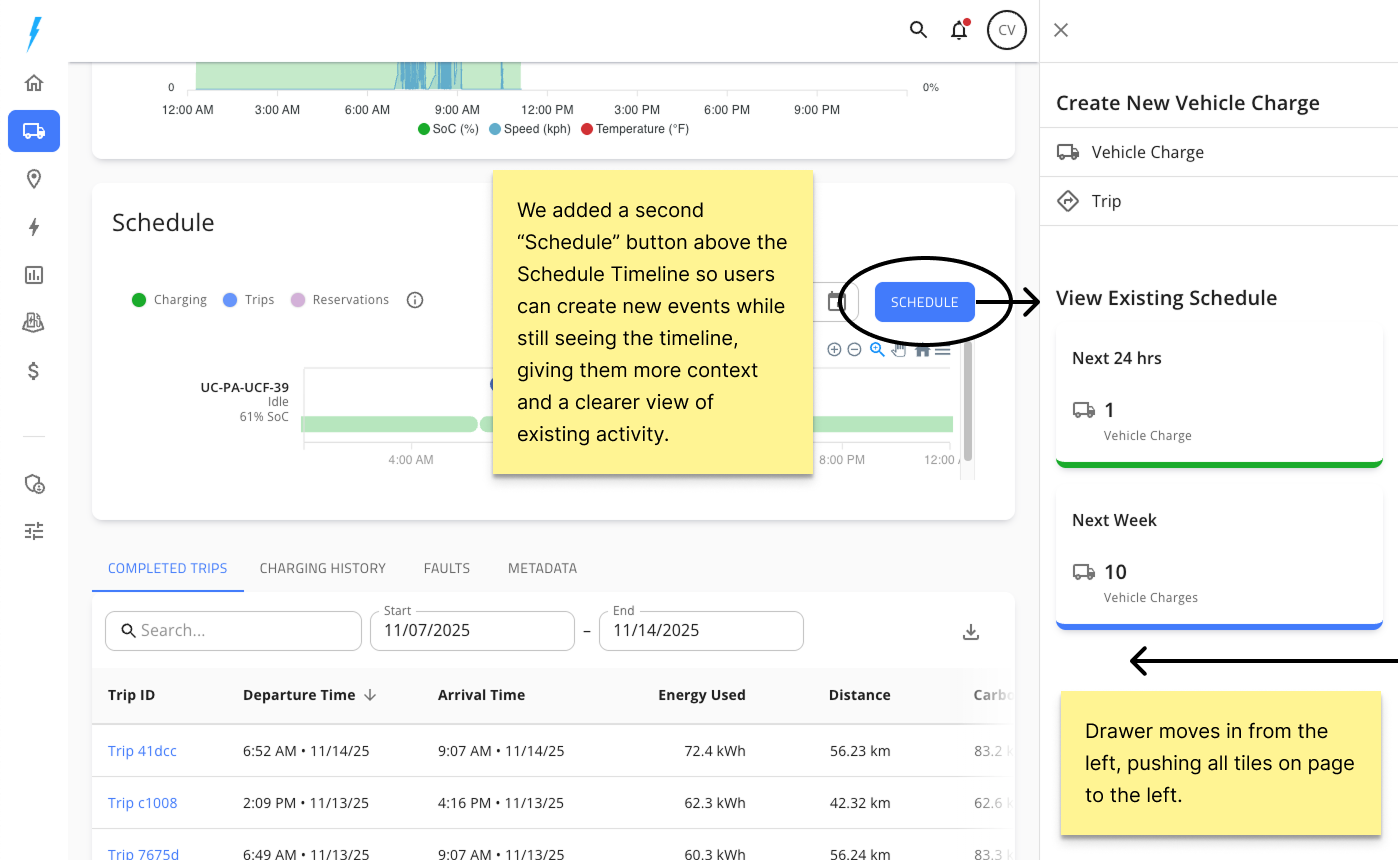Image resolution: width=1399 pixels, height=861 pixels.
Task: Open Trip 41dcc details link
Action: 142,750
